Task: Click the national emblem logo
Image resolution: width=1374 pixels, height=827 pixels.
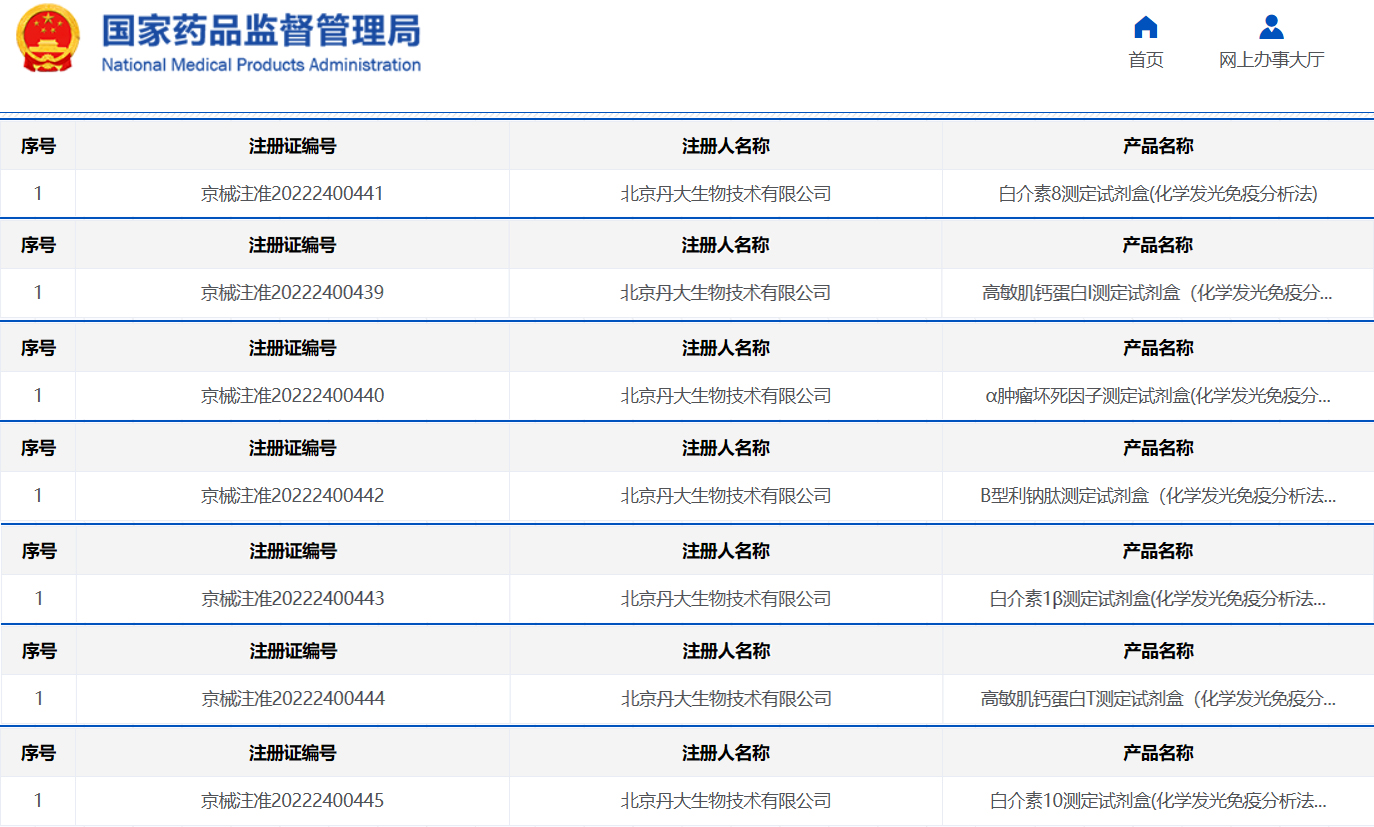Action: tap(48, 38)
